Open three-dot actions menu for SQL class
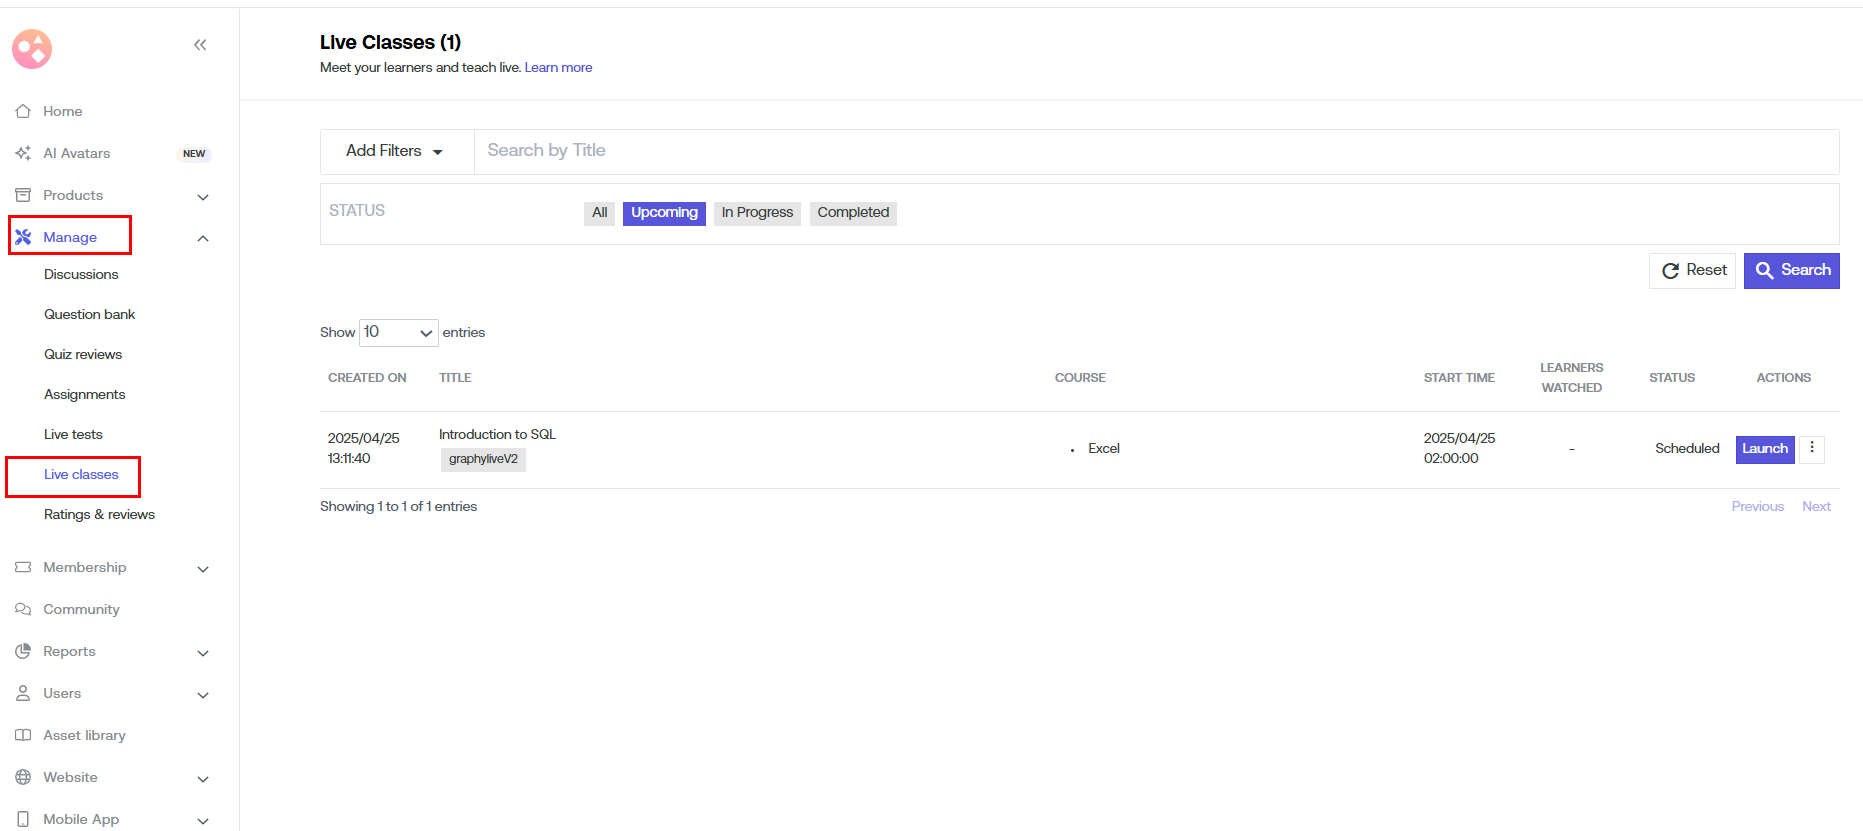This screenshot has width=1863, height=831. (x=1811, y=448)
